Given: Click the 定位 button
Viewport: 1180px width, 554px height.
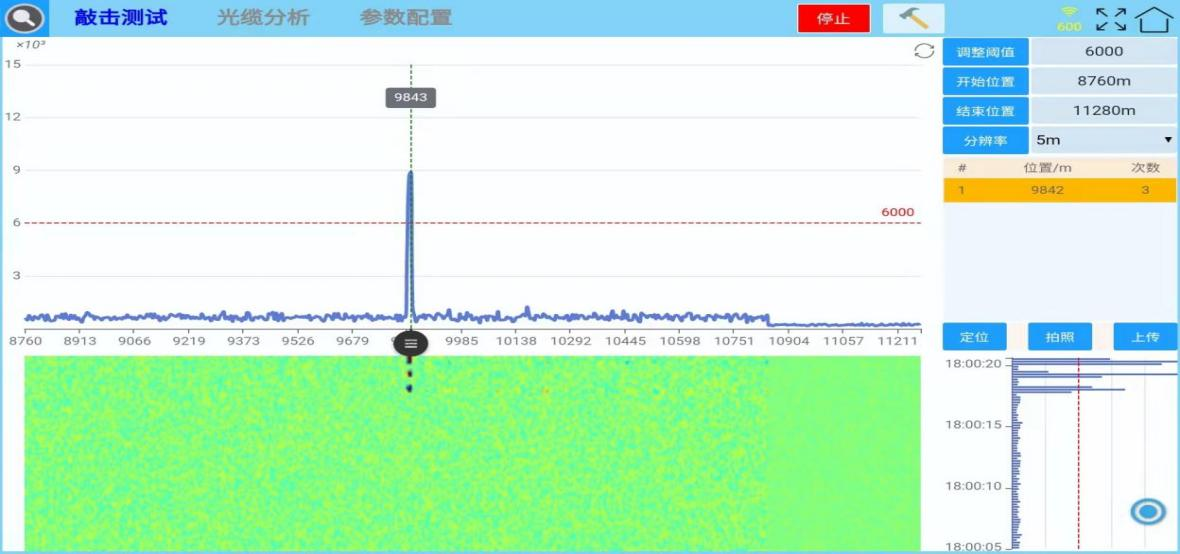Looking at the screenshot, I should (974, 337).
